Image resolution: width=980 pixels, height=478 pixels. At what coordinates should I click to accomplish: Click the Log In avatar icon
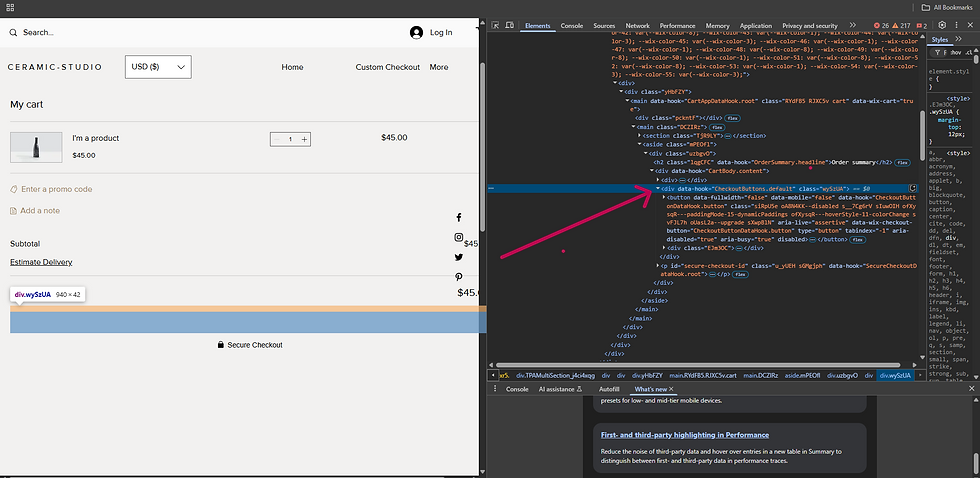pyautogui.click(x=416, y=32)
